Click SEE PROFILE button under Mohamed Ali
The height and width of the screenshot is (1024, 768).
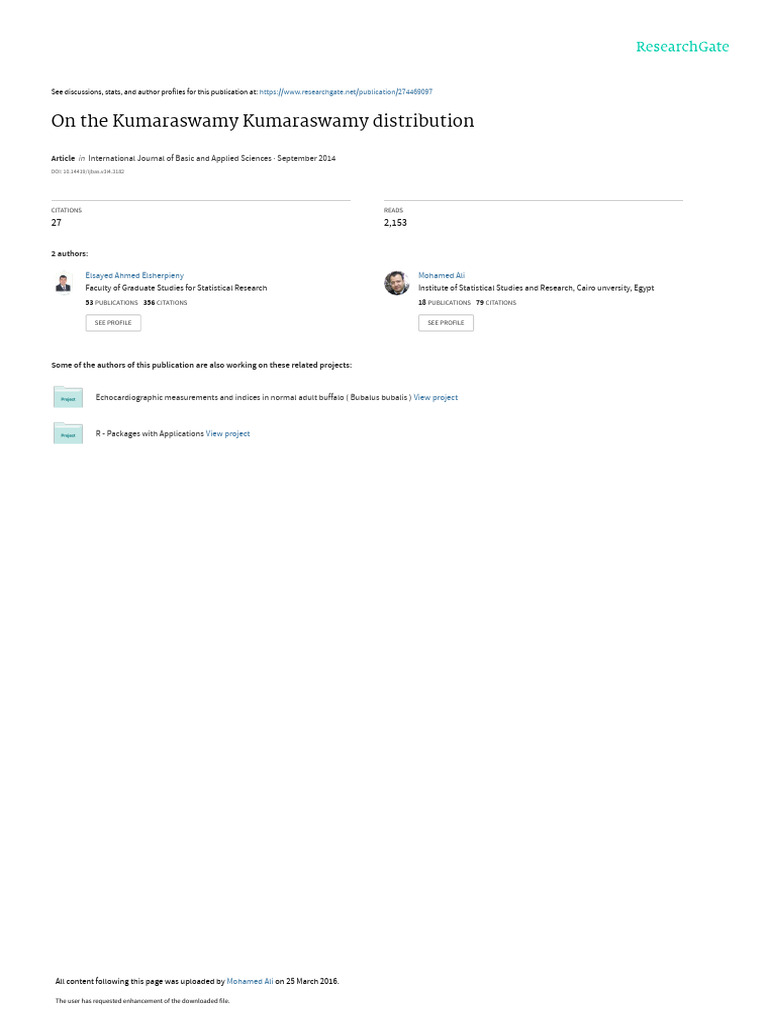click(446, 323)
